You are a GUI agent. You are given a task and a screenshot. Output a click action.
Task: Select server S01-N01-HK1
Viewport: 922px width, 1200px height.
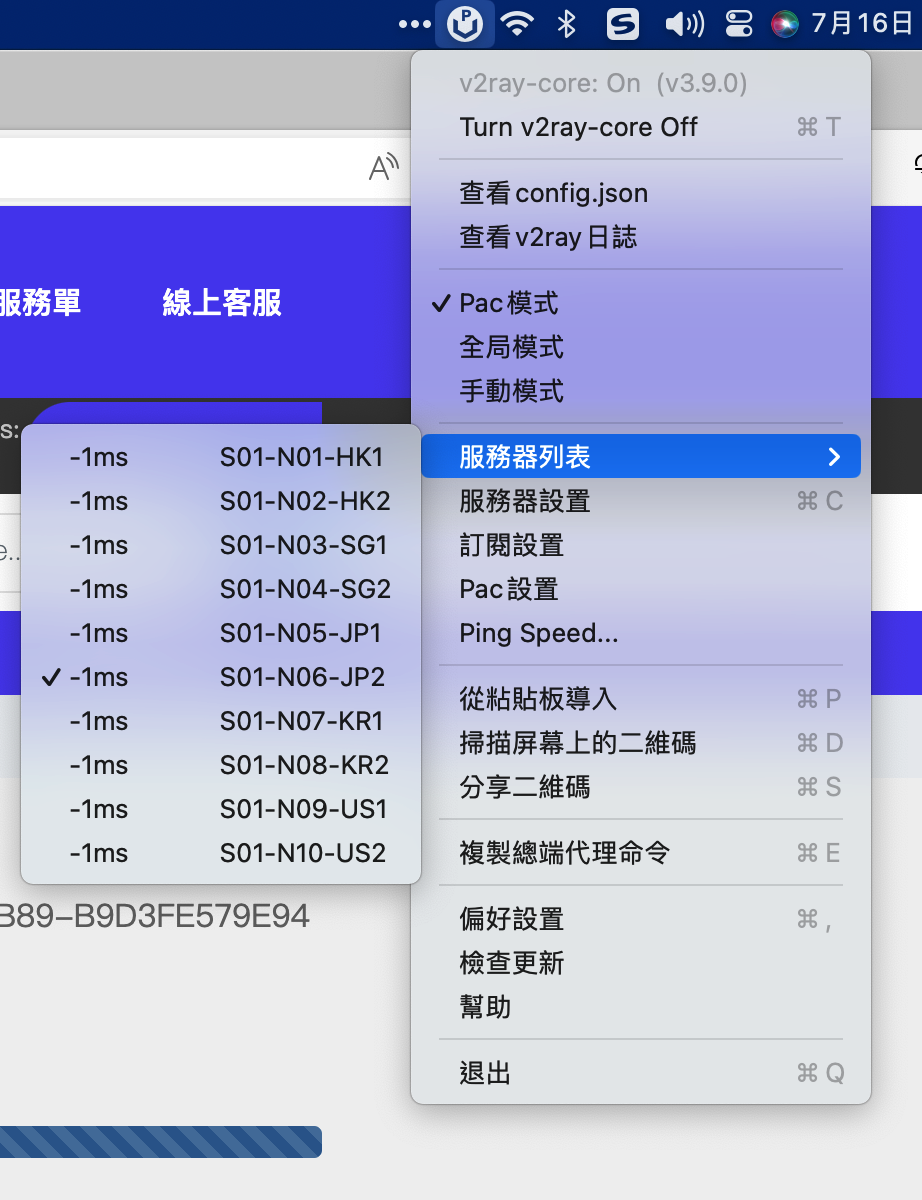[x=301, y=457]
